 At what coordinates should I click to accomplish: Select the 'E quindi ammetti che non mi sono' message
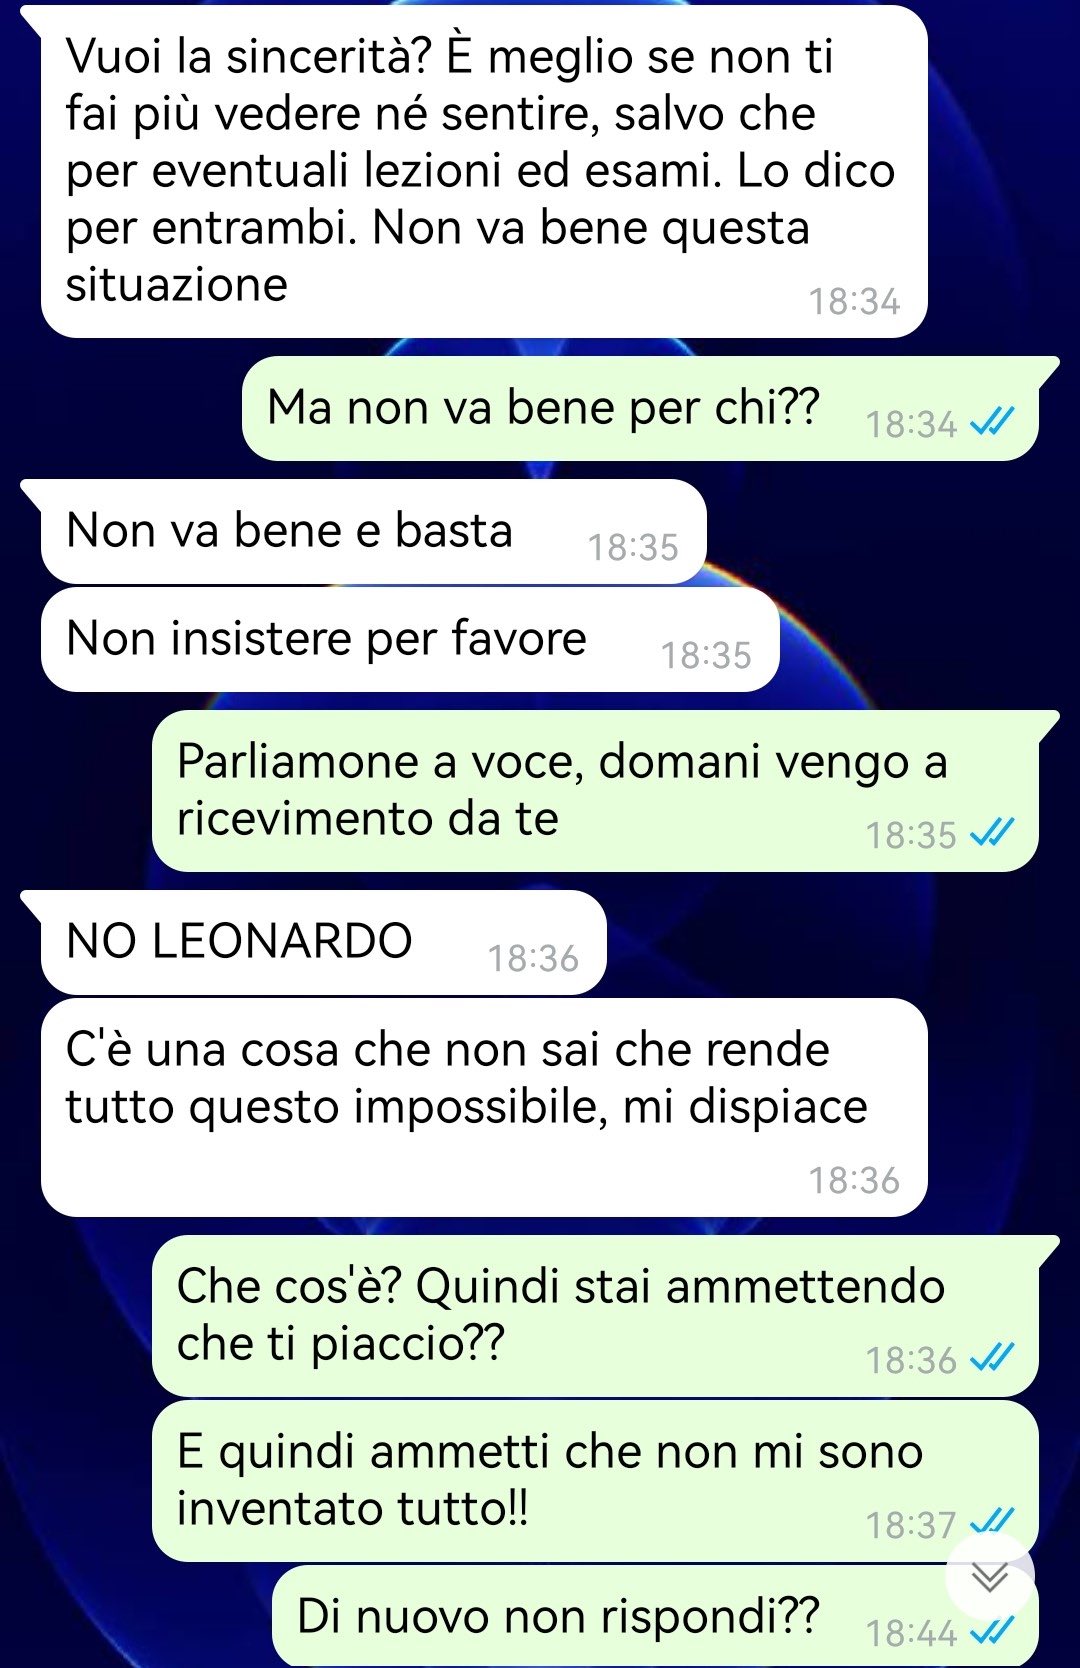click(x=595, y=1481)
